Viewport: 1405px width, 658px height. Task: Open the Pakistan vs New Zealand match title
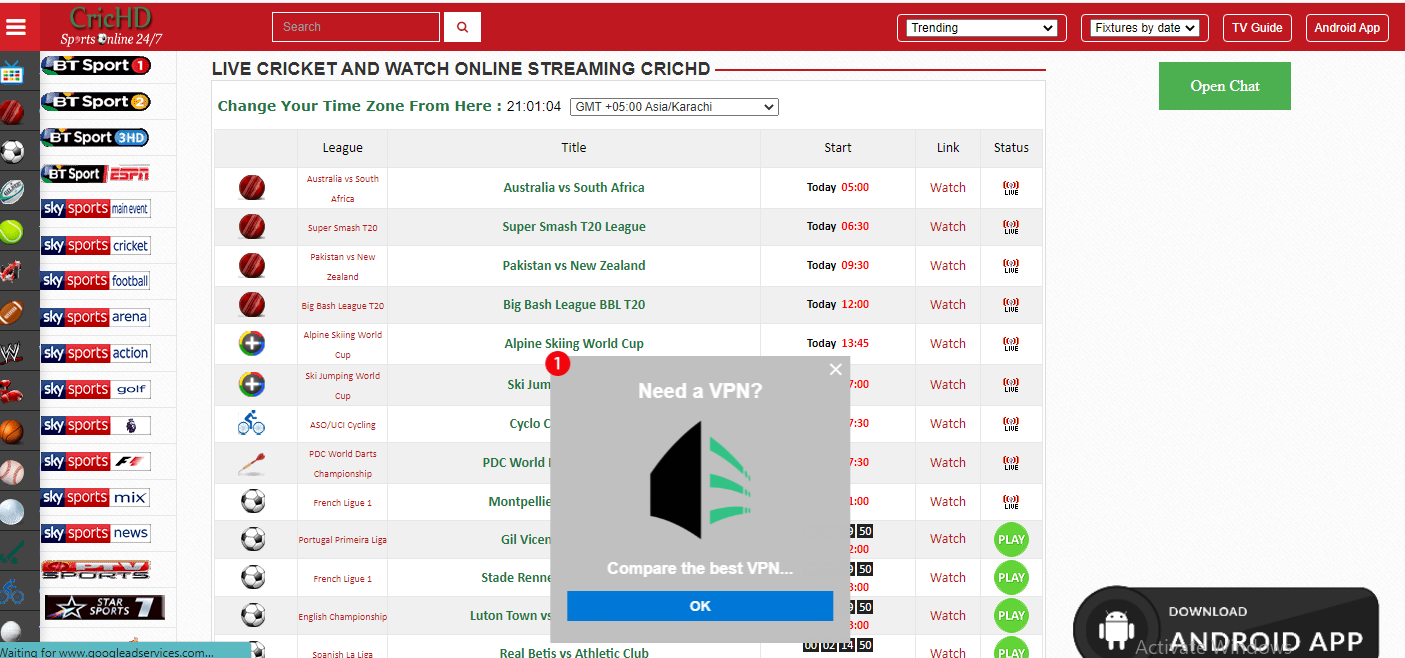(574, 266)
